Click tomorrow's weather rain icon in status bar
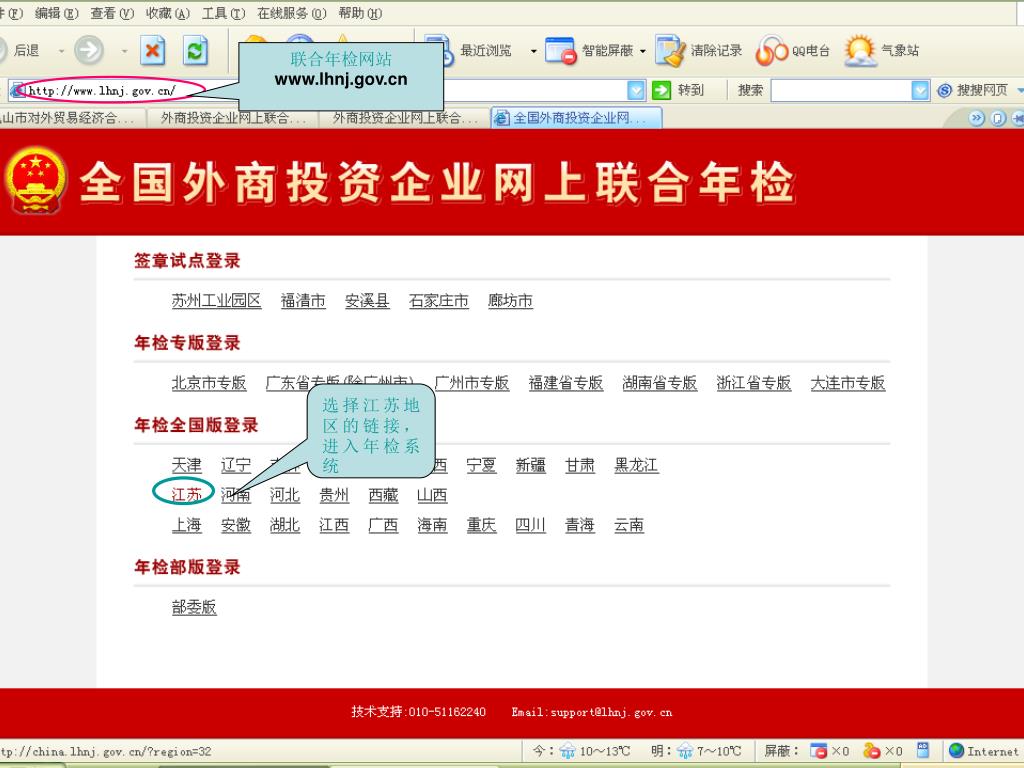The width and height of the screenshot is (1024, 768). pyautogui.click(x=685, y=751)
